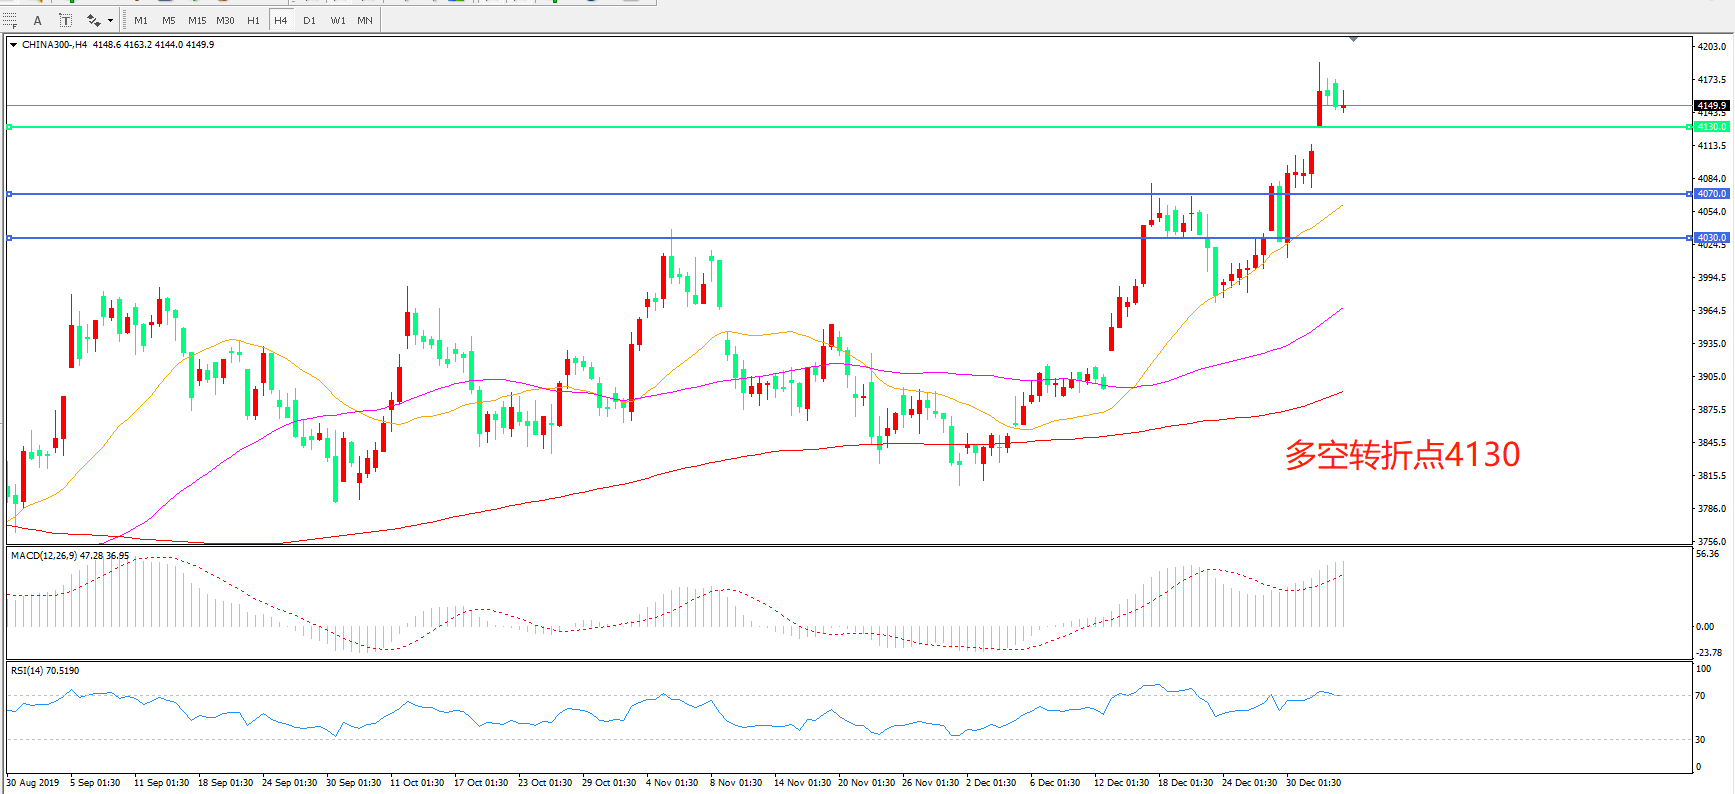Choose the W1 weekly timeframe
The image size is (1735, 794).
point(338,20)
